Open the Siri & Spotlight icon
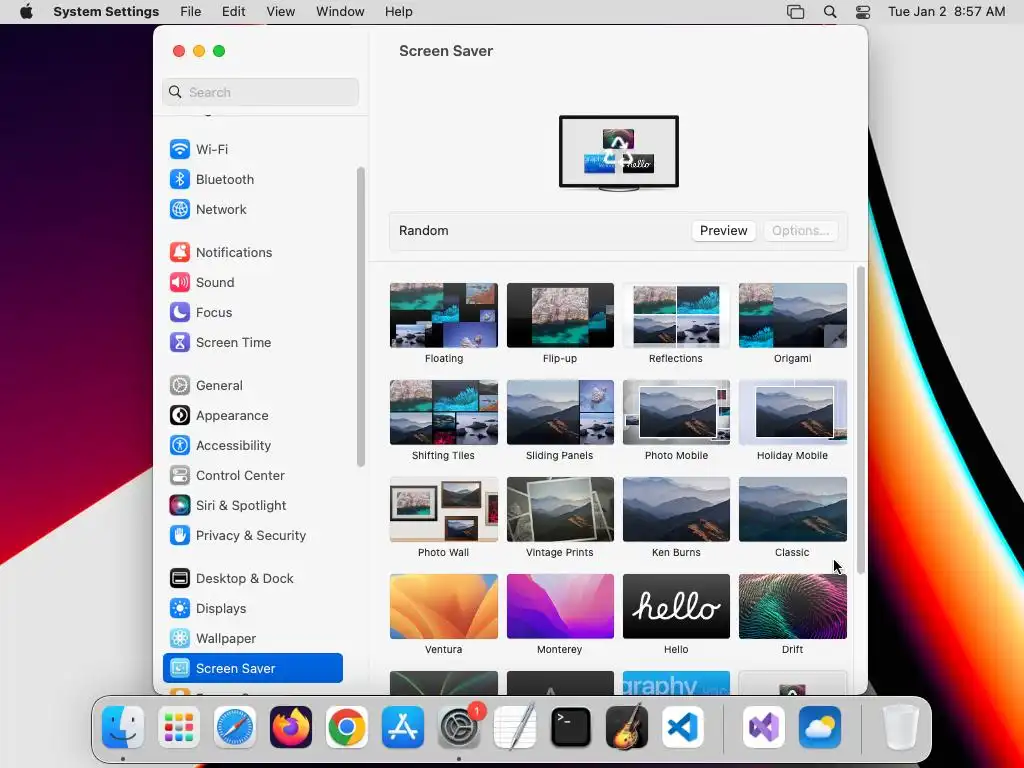 click(x=180, y=505)
